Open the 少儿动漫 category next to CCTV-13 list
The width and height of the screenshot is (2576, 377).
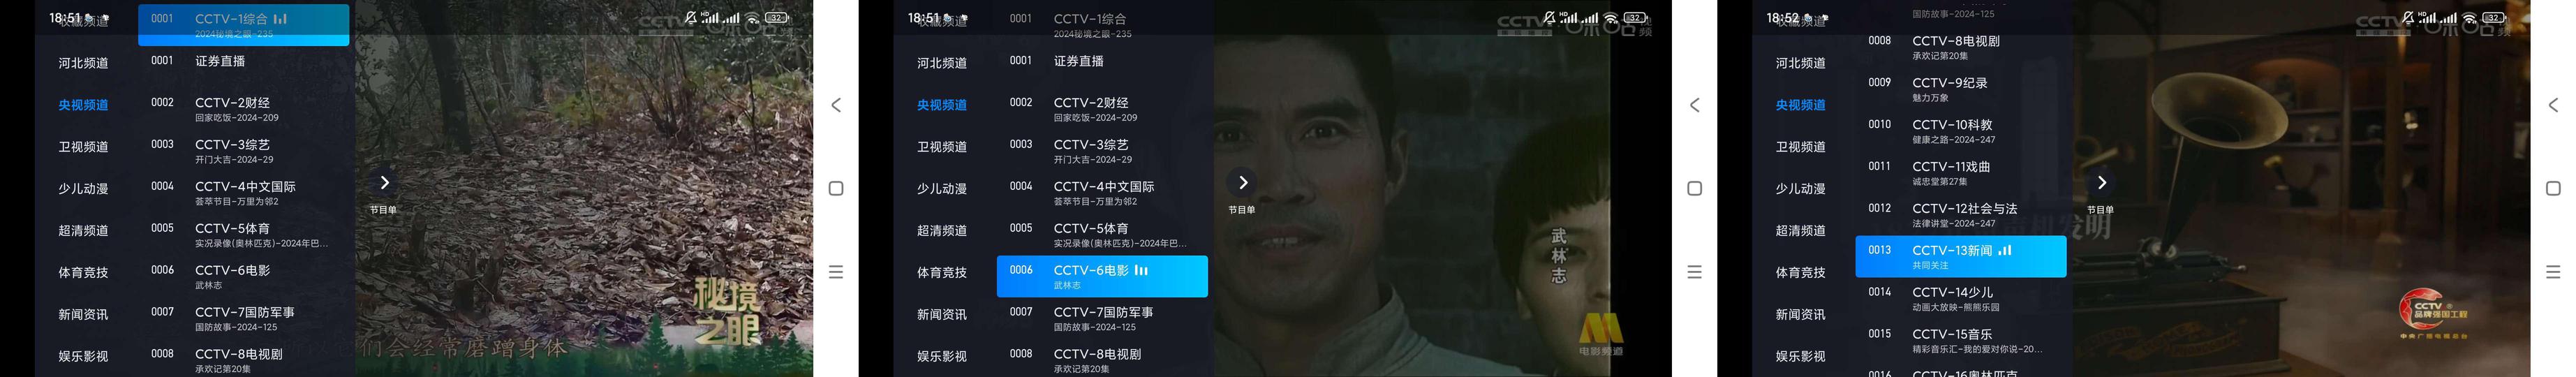pyautogui.click(x=1800, y=189)
